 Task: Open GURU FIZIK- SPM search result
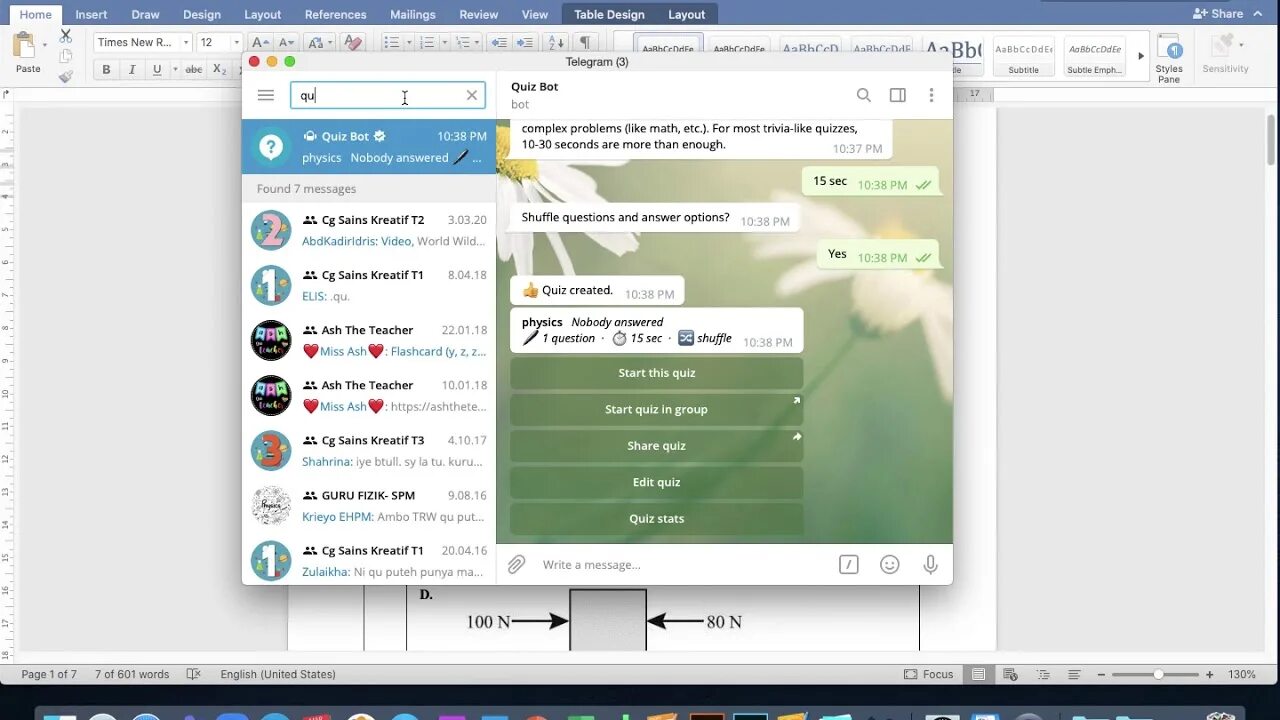click(369, 505)
